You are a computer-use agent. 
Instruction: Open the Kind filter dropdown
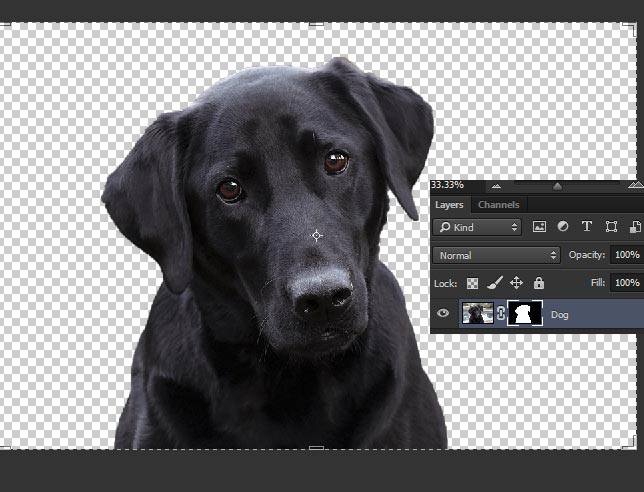tap(477, 227)
